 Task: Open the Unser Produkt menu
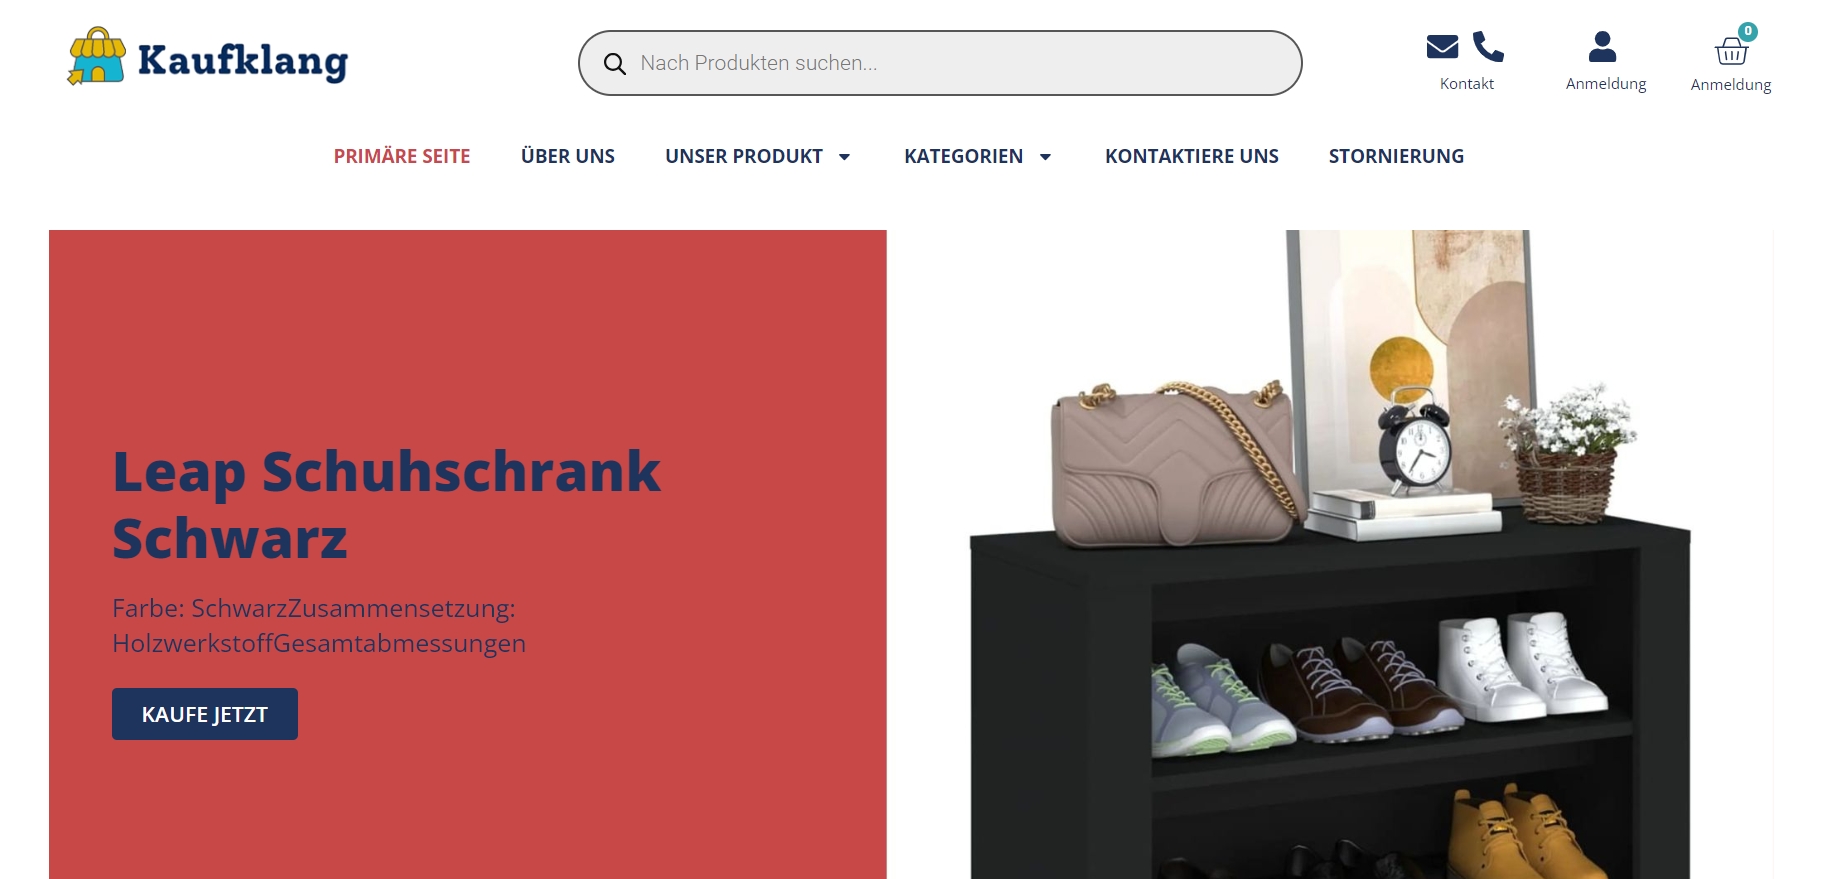point(744,156)
